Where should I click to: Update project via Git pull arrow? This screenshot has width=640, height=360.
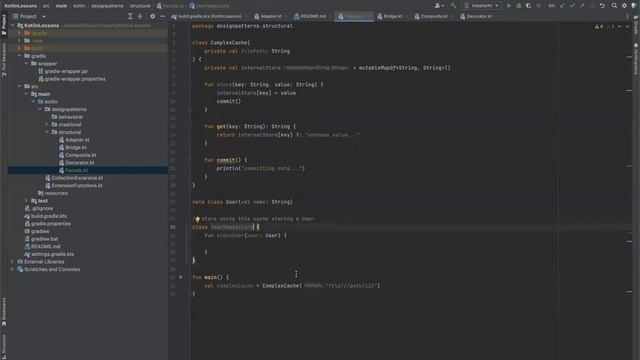(x=562, y=6)
